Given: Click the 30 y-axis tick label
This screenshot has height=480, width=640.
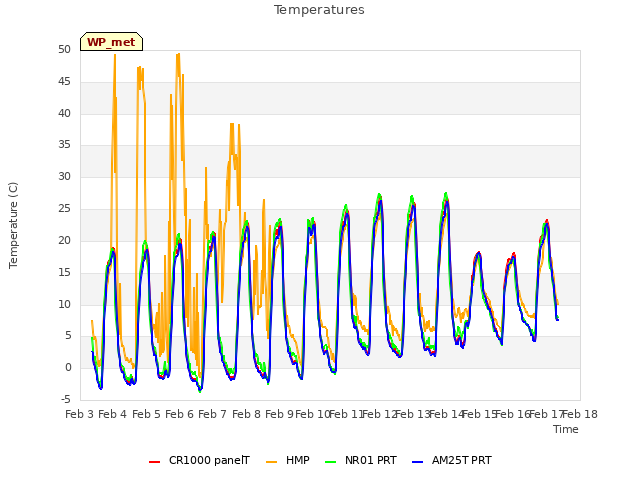Looking at the screenshot, I should click(64, 176).
